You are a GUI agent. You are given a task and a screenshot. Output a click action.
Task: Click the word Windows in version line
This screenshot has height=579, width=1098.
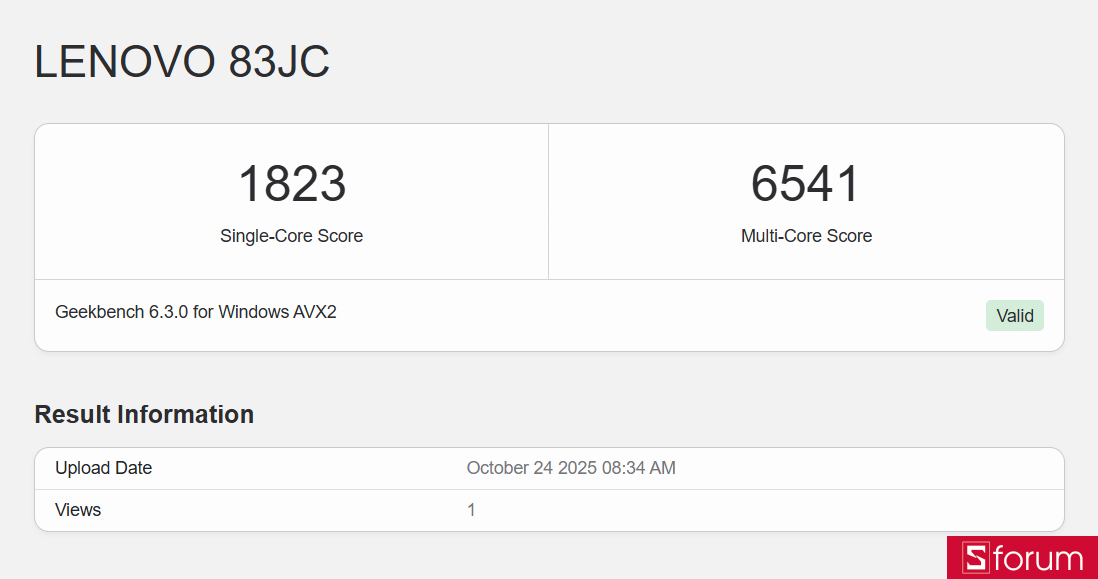coord(254,312)
